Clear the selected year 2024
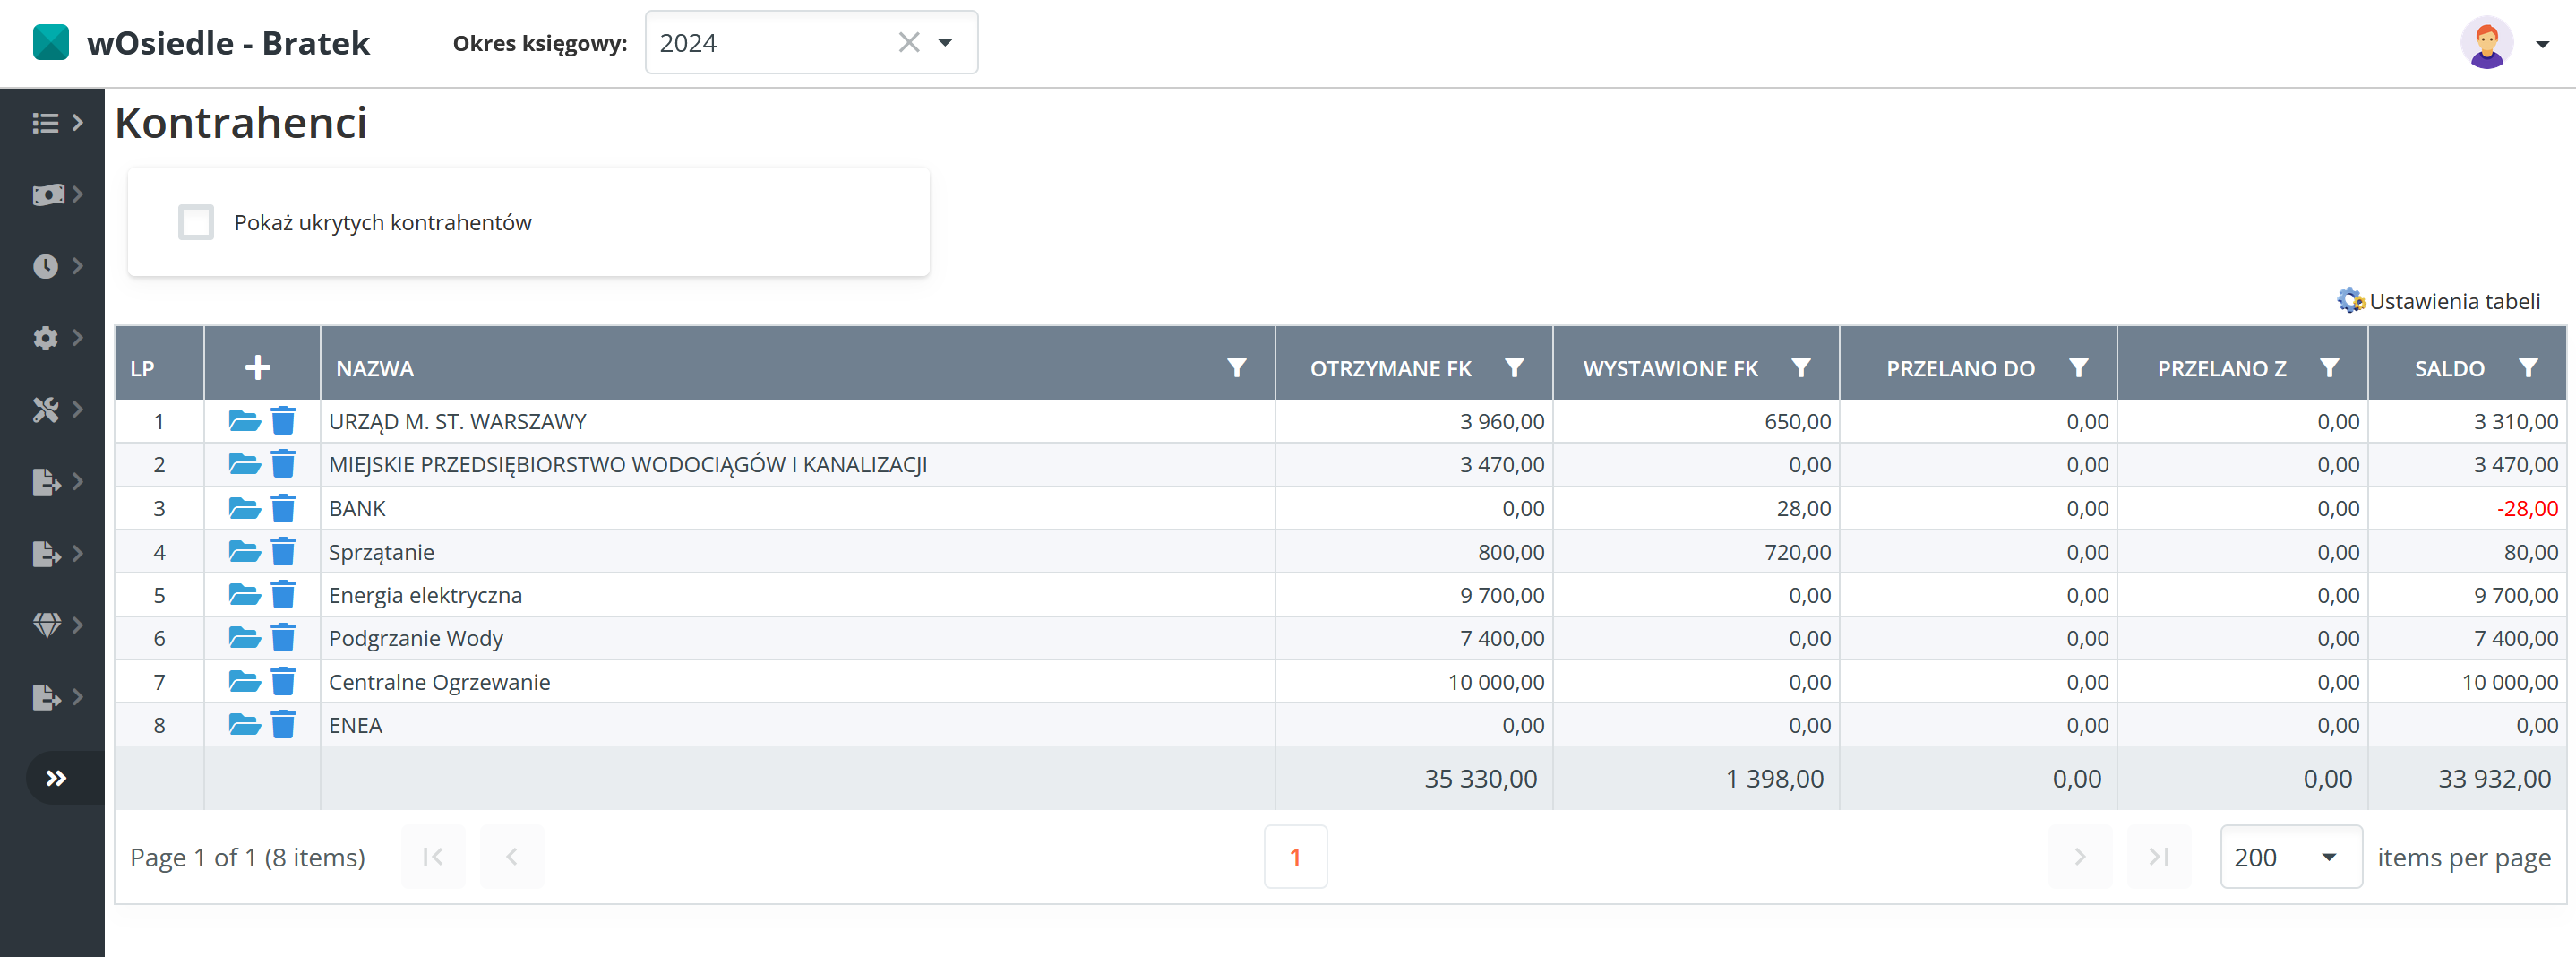 [x=908, y=43]
